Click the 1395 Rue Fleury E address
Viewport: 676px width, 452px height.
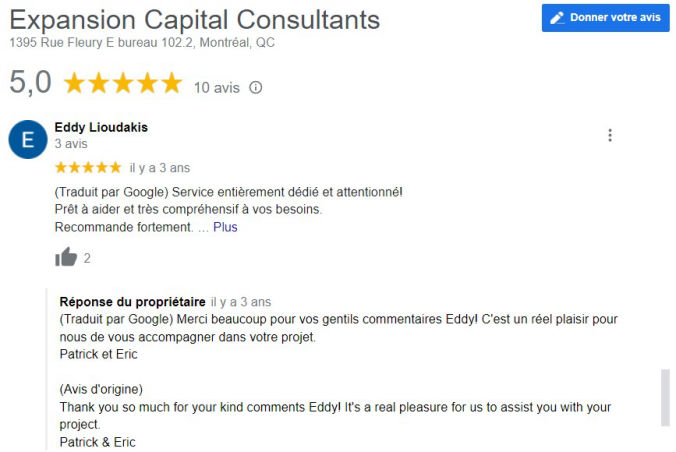[142, 43]
